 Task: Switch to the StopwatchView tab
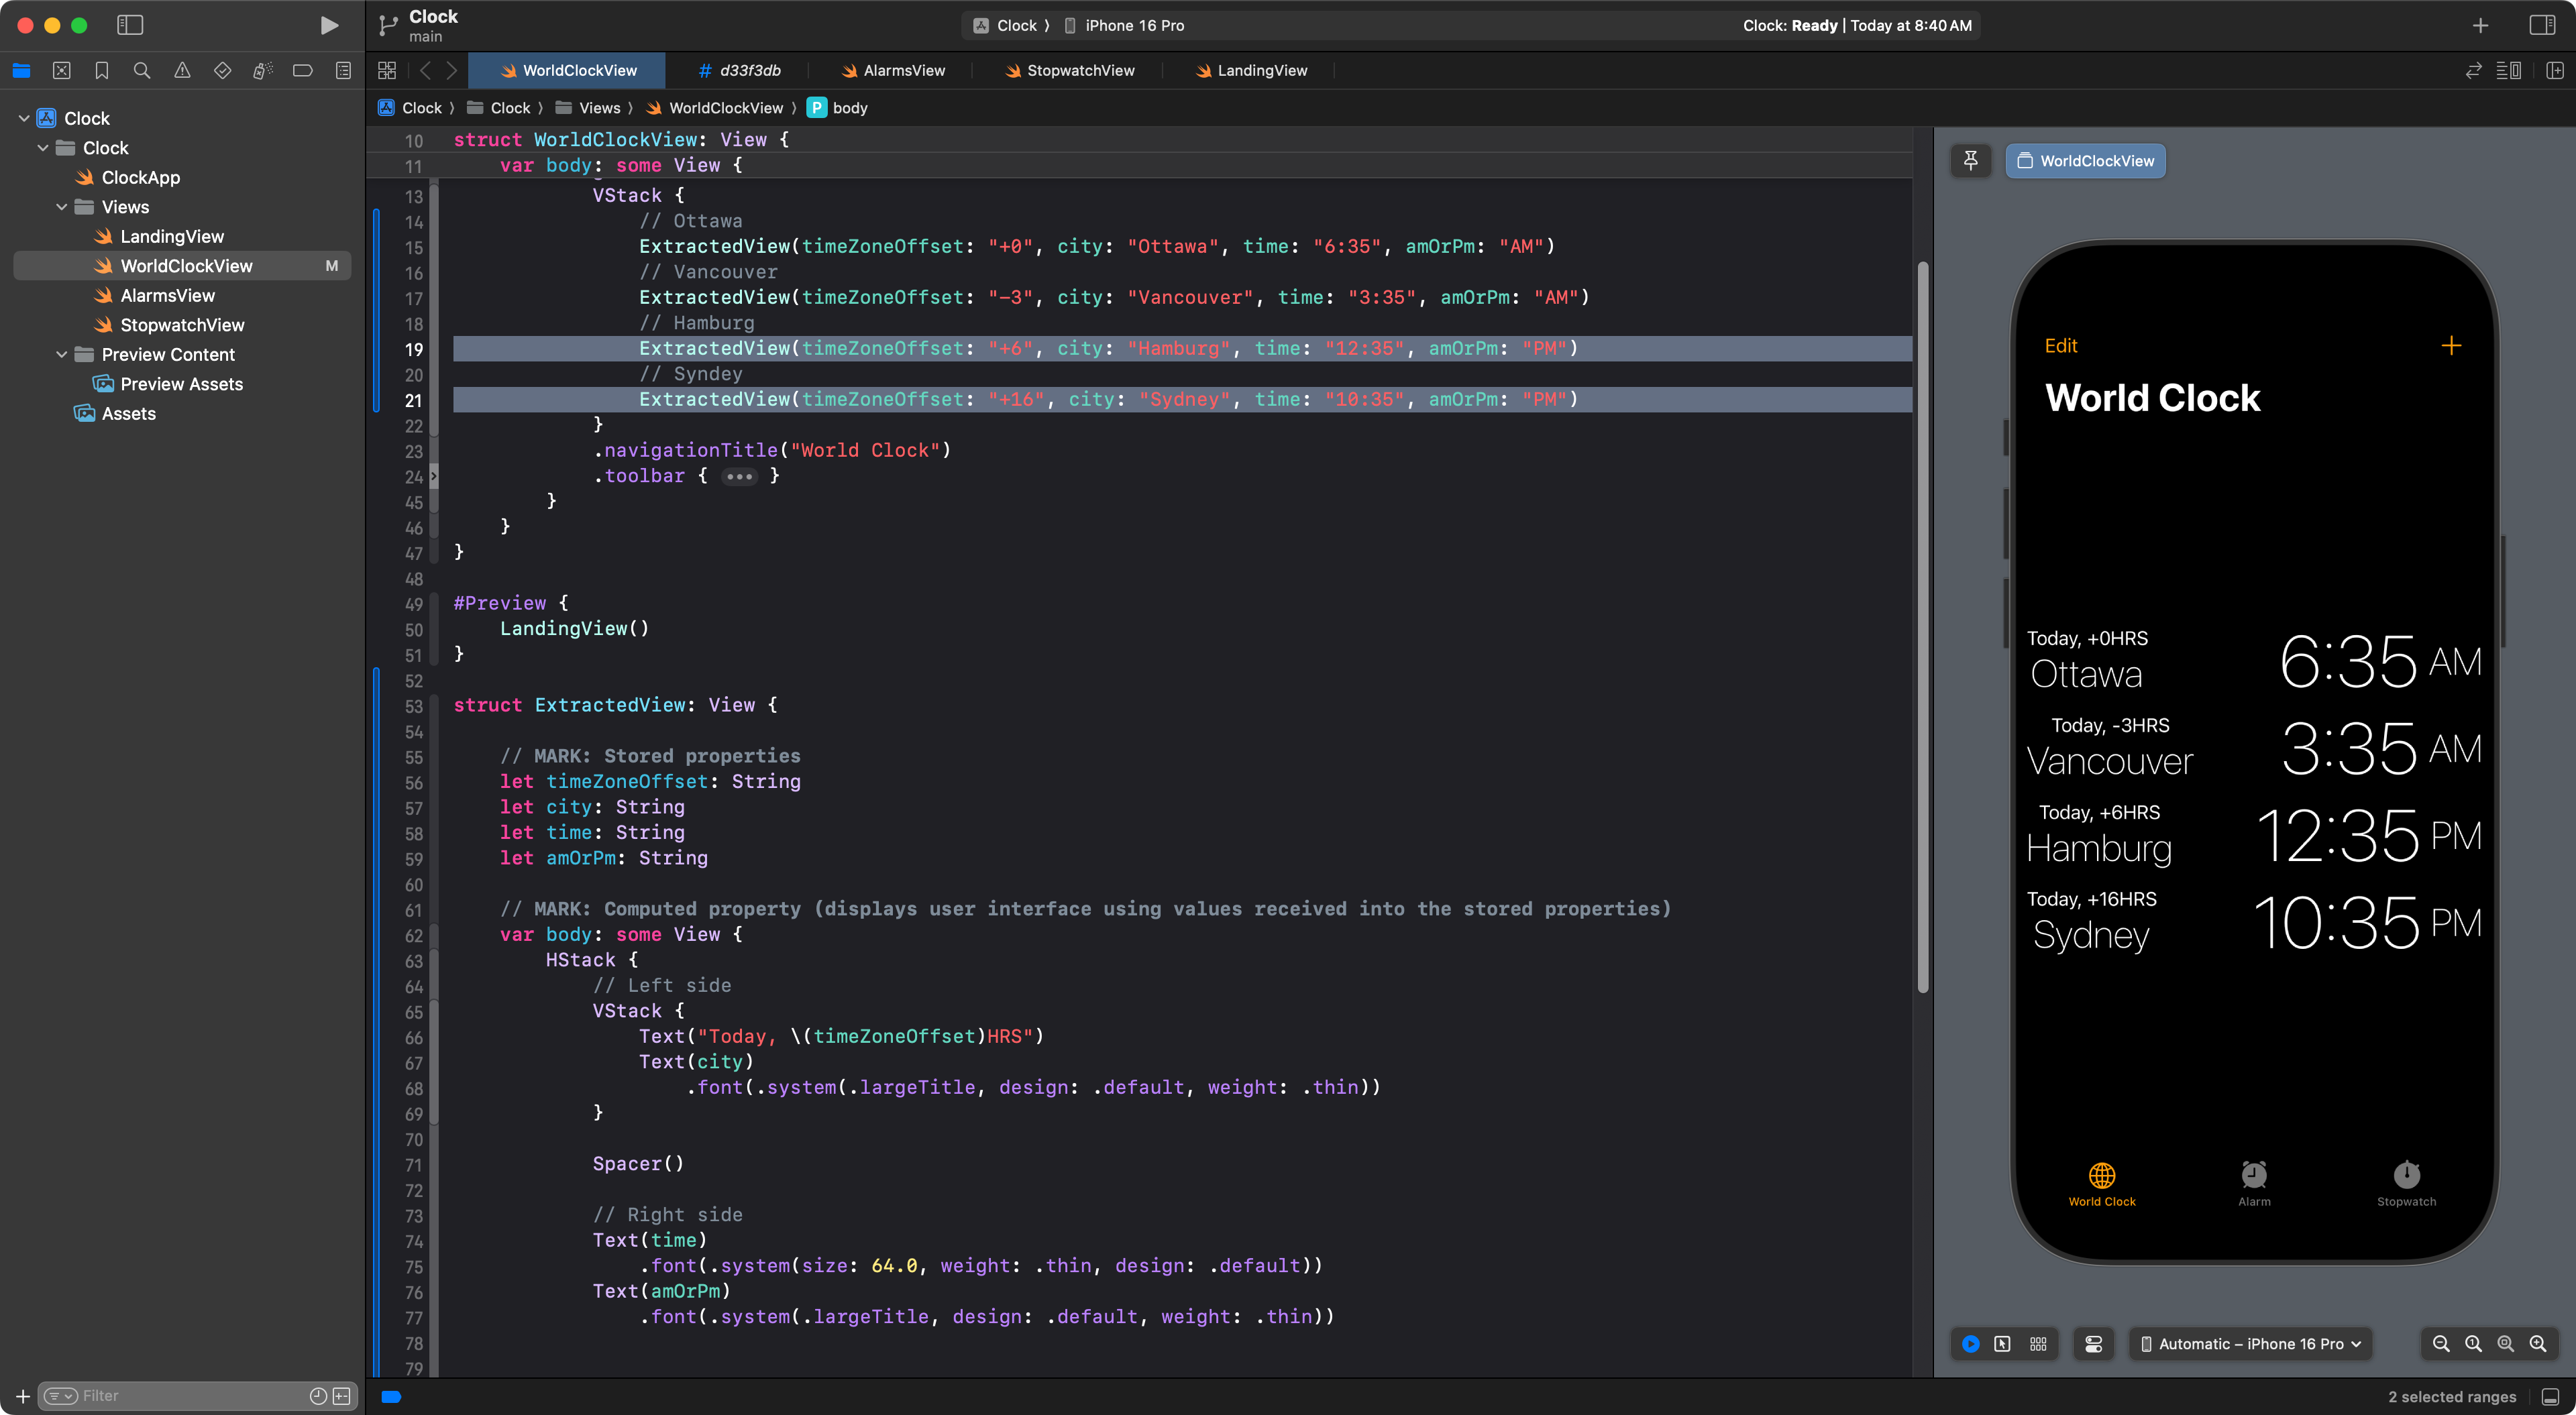pos(1069,70)
